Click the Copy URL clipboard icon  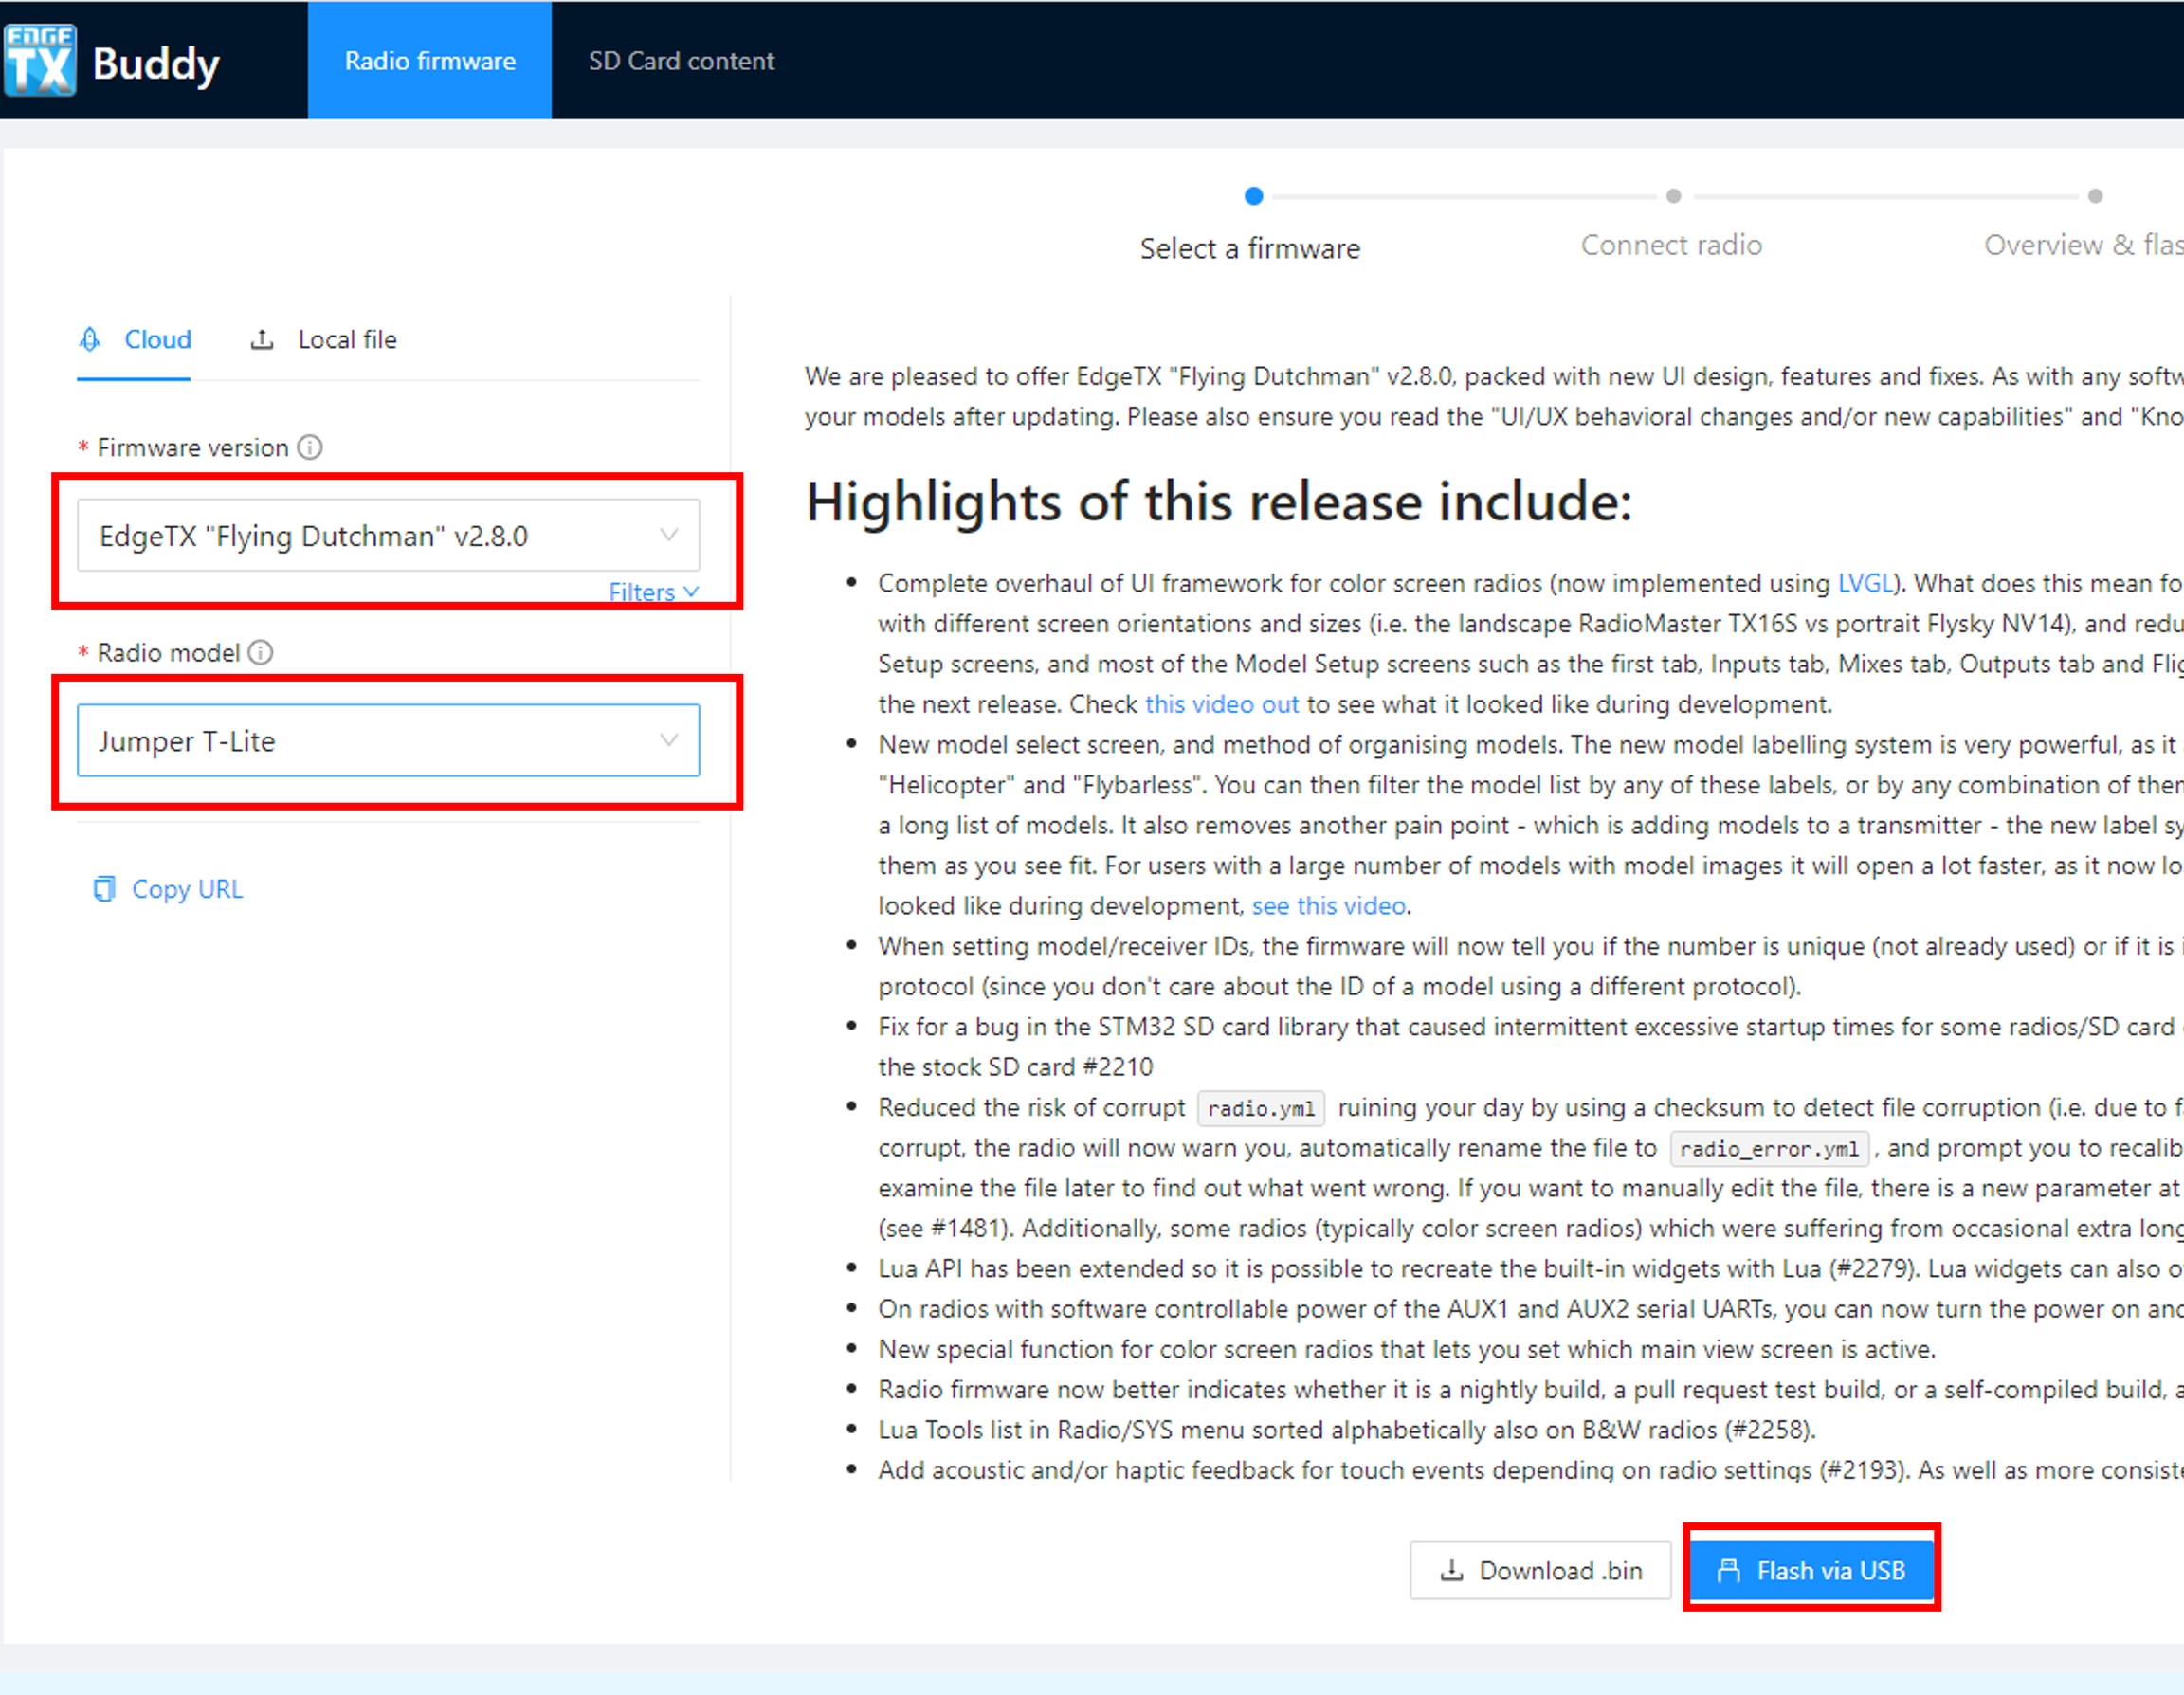coord(104,889)
